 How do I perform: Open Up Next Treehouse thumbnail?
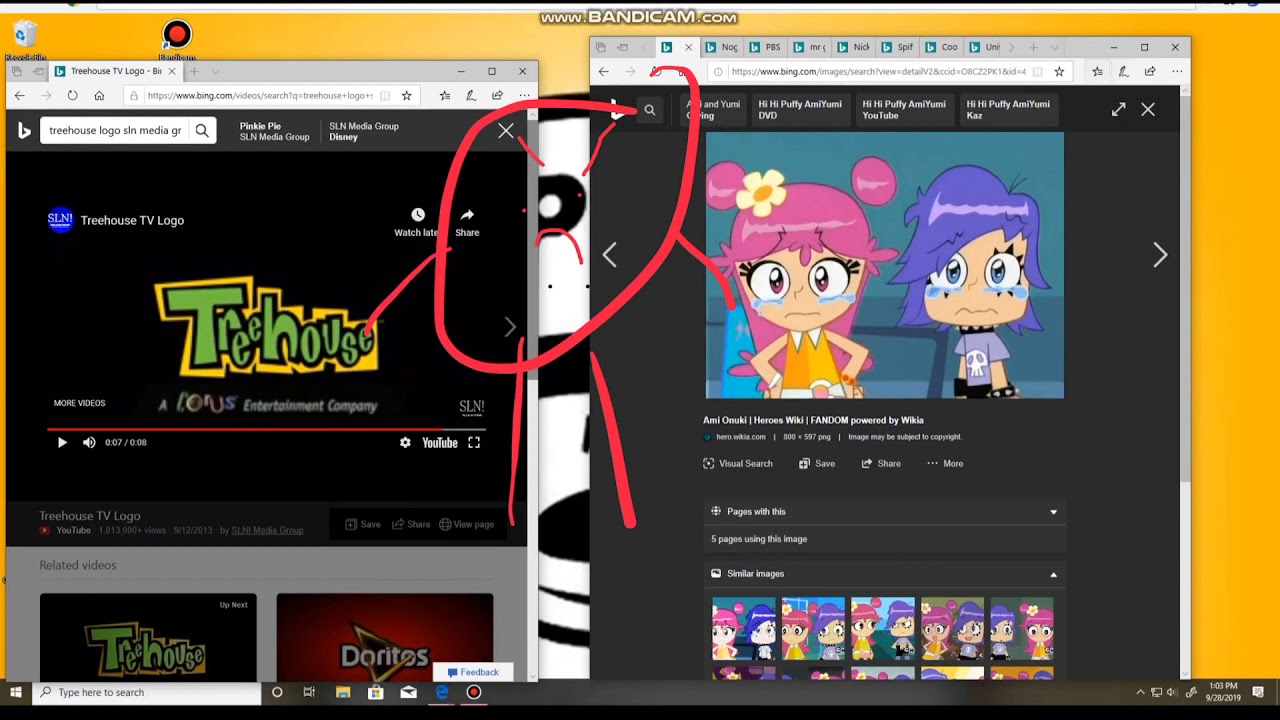click(x=148, y=638)
